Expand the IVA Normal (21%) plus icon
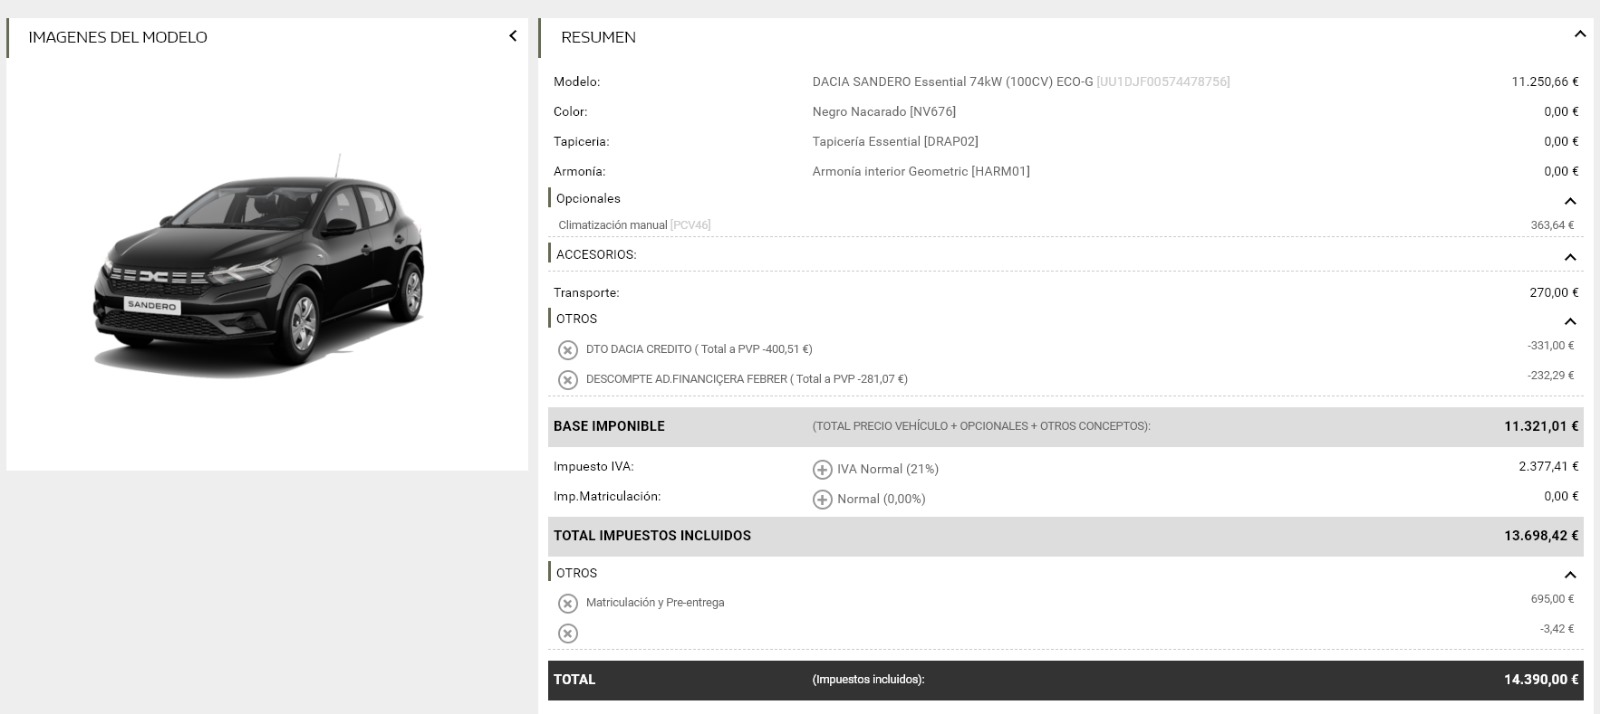This screenshot has height=714, width=1600. point(822,469)
